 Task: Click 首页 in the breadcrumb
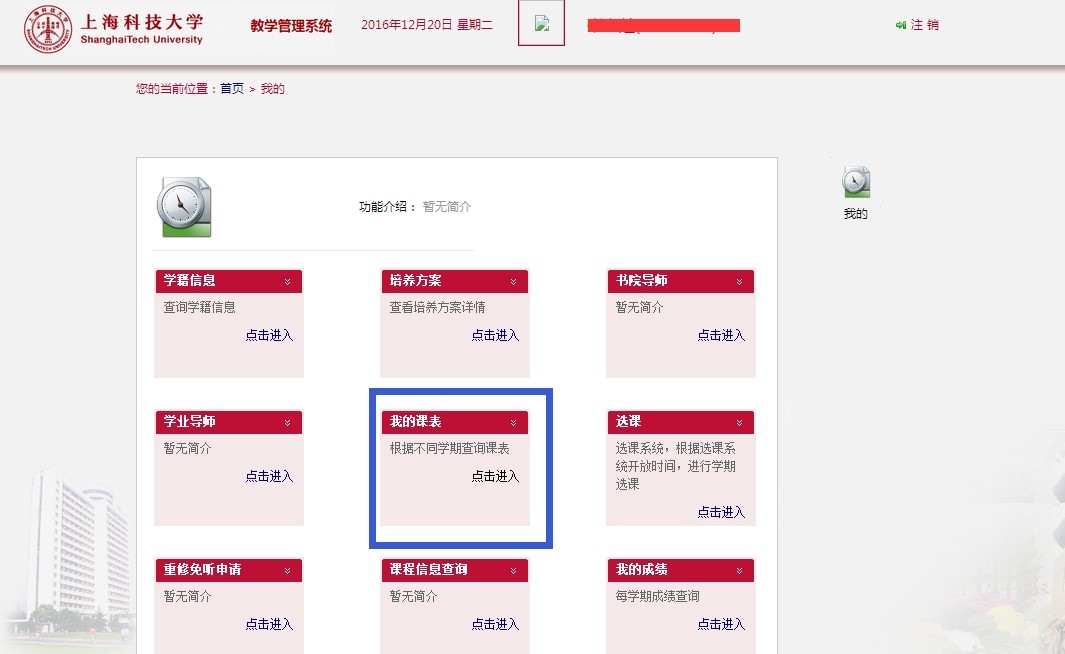point(232,89)
